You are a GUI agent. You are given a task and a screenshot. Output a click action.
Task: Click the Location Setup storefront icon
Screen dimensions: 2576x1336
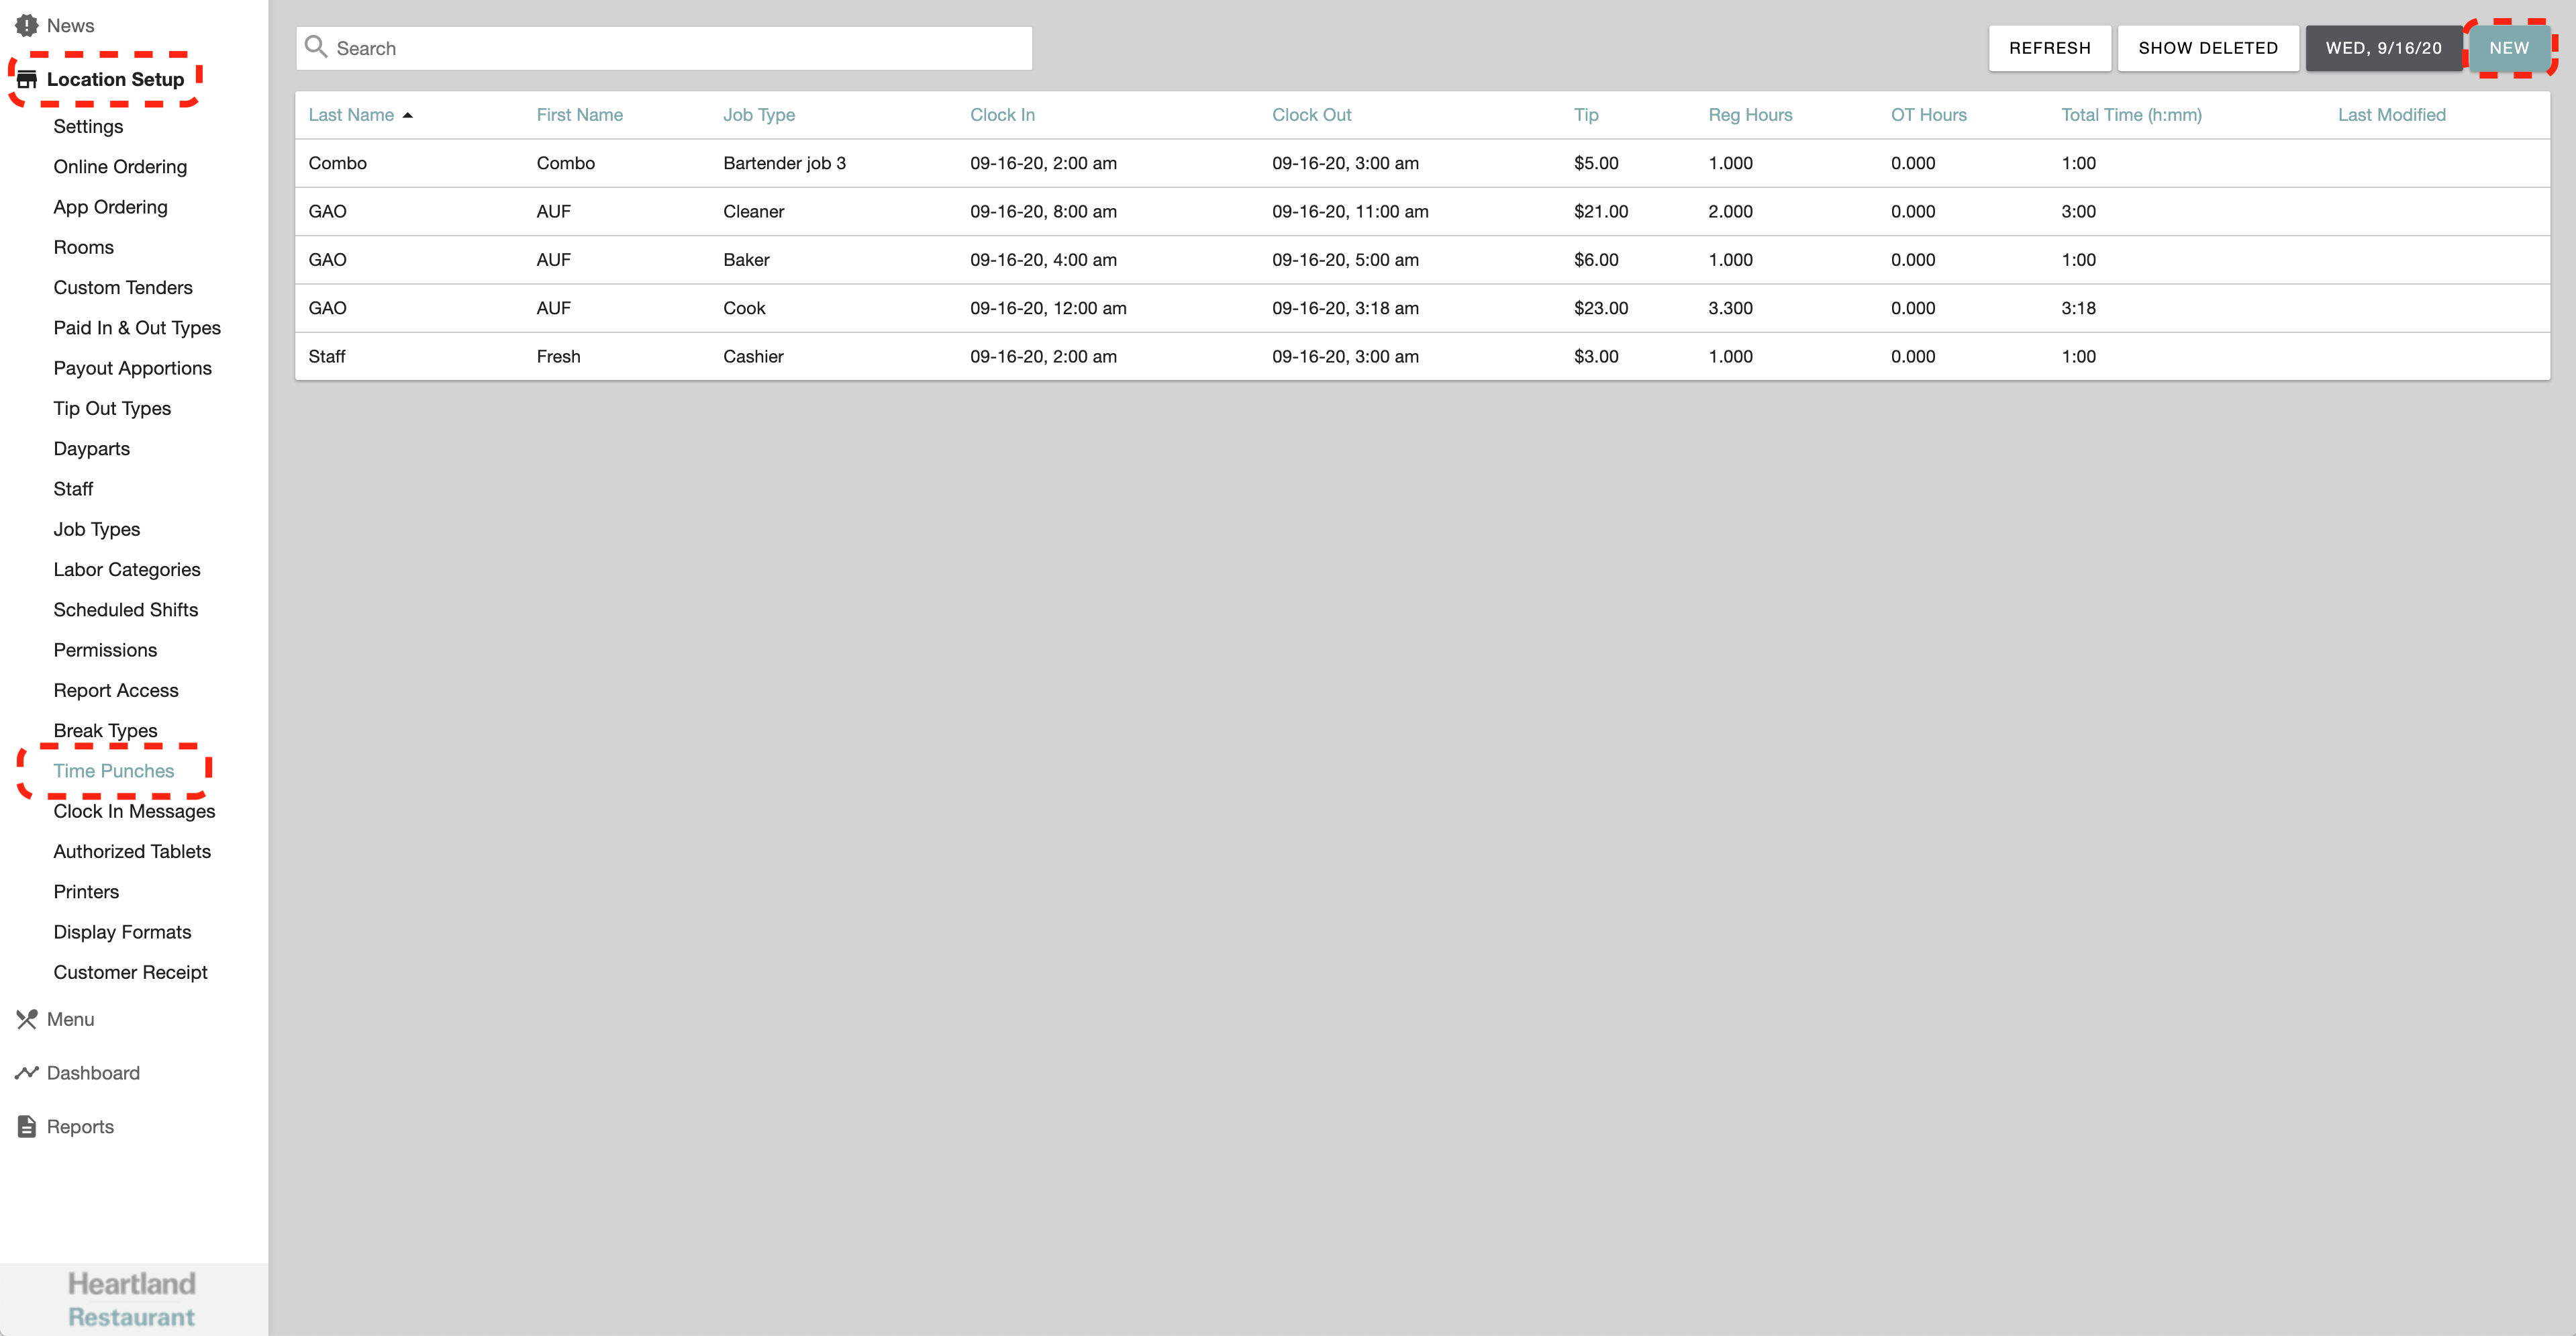pos(26,79)
